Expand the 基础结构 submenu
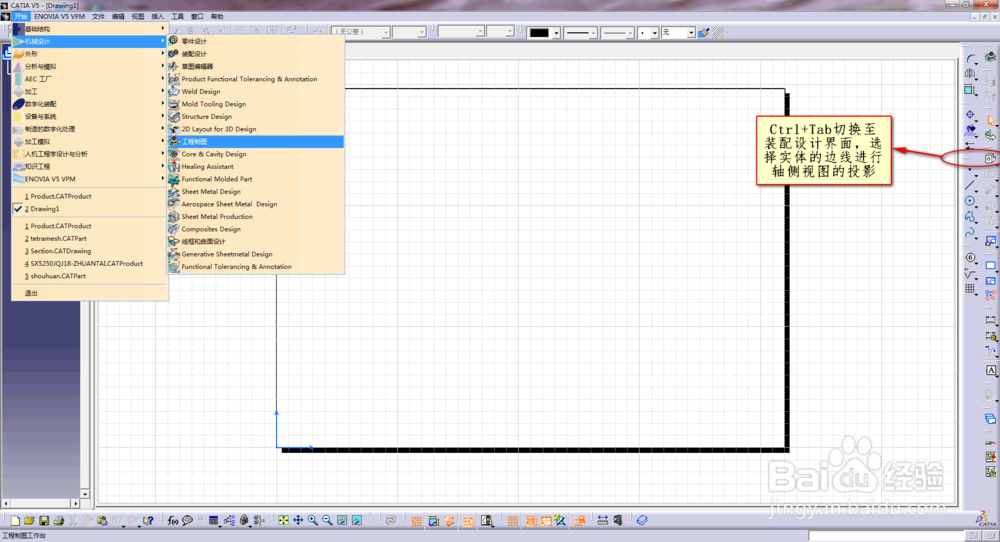This screenshot has width=1000, height=542. (89, 29)
